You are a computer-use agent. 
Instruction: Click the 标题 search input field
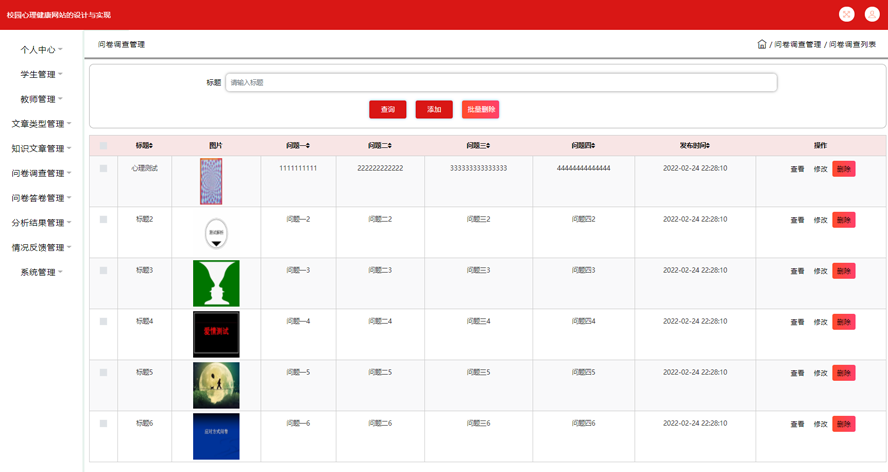coord(500,83)
